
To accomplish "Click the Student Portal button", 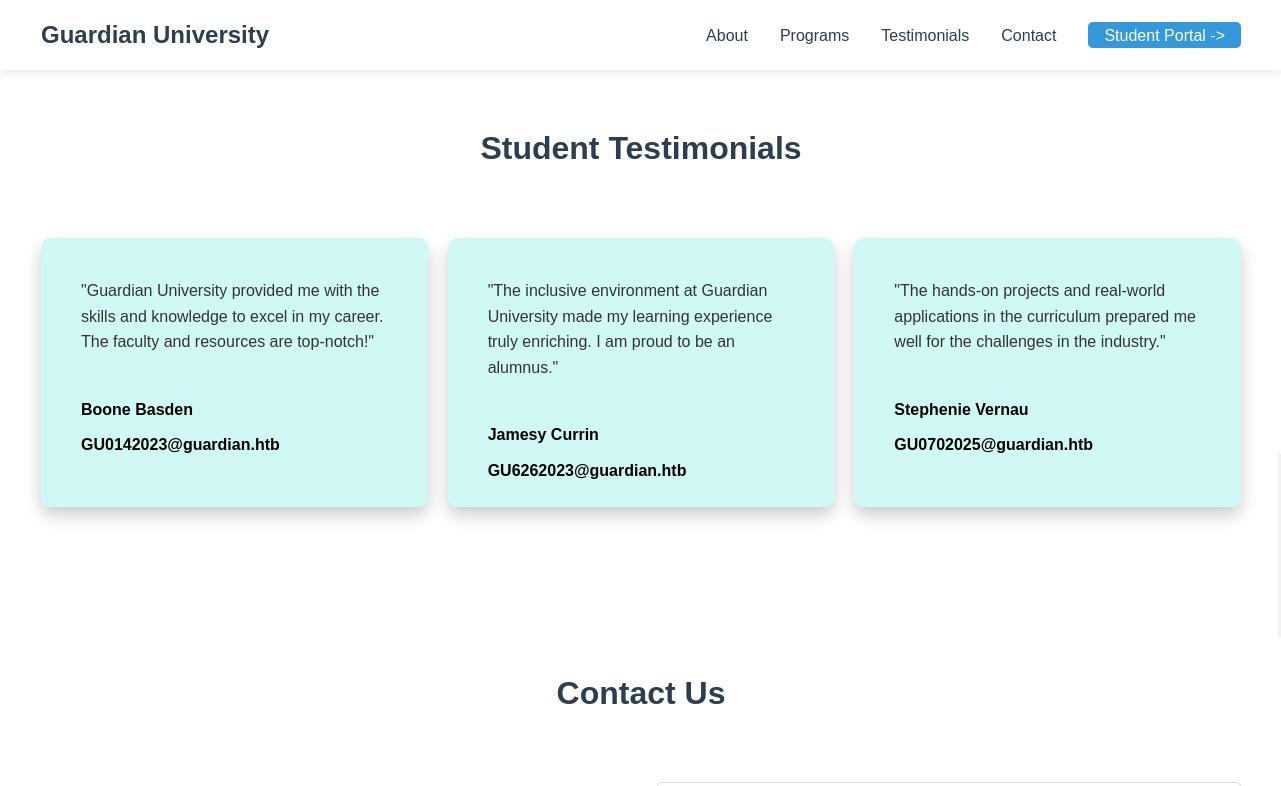I will tap(1164, 35).
